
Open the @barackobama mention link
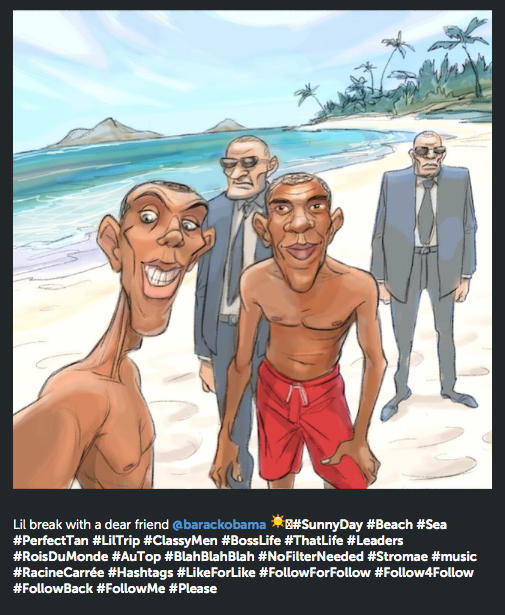219,525
